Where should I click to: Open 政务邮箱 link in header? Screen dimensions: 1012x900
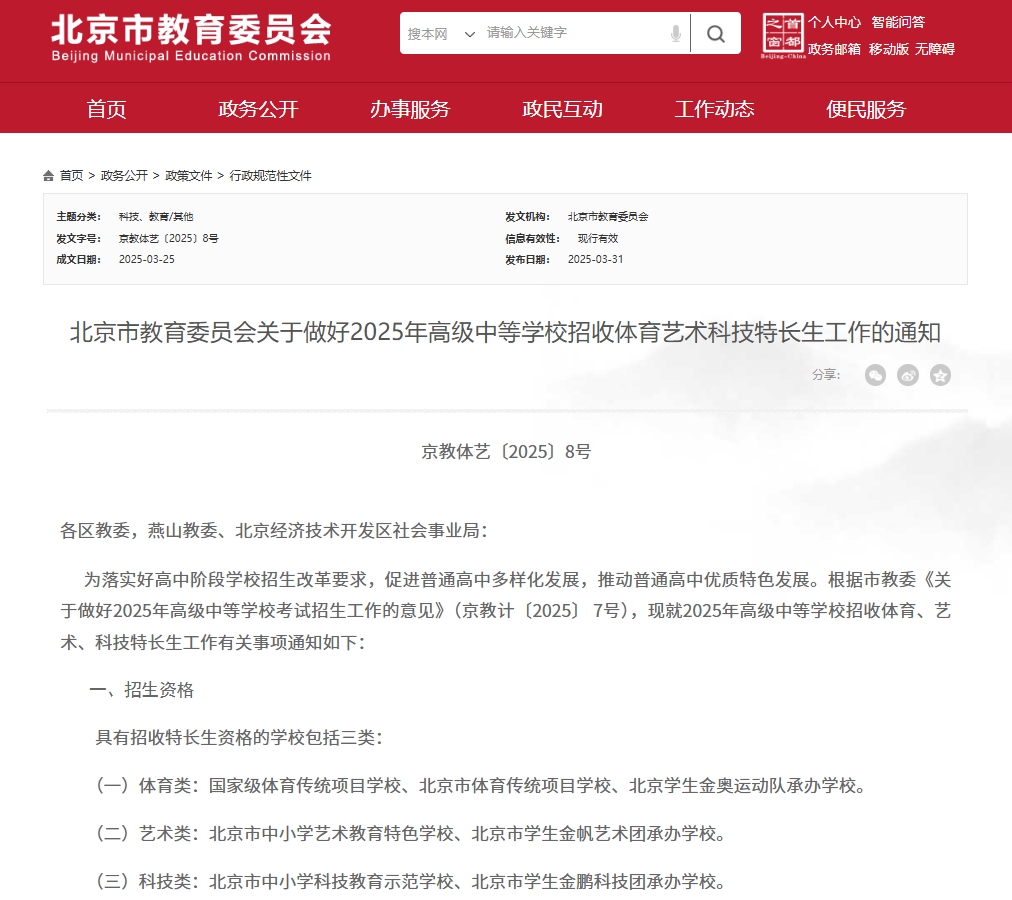click(835, 49)
